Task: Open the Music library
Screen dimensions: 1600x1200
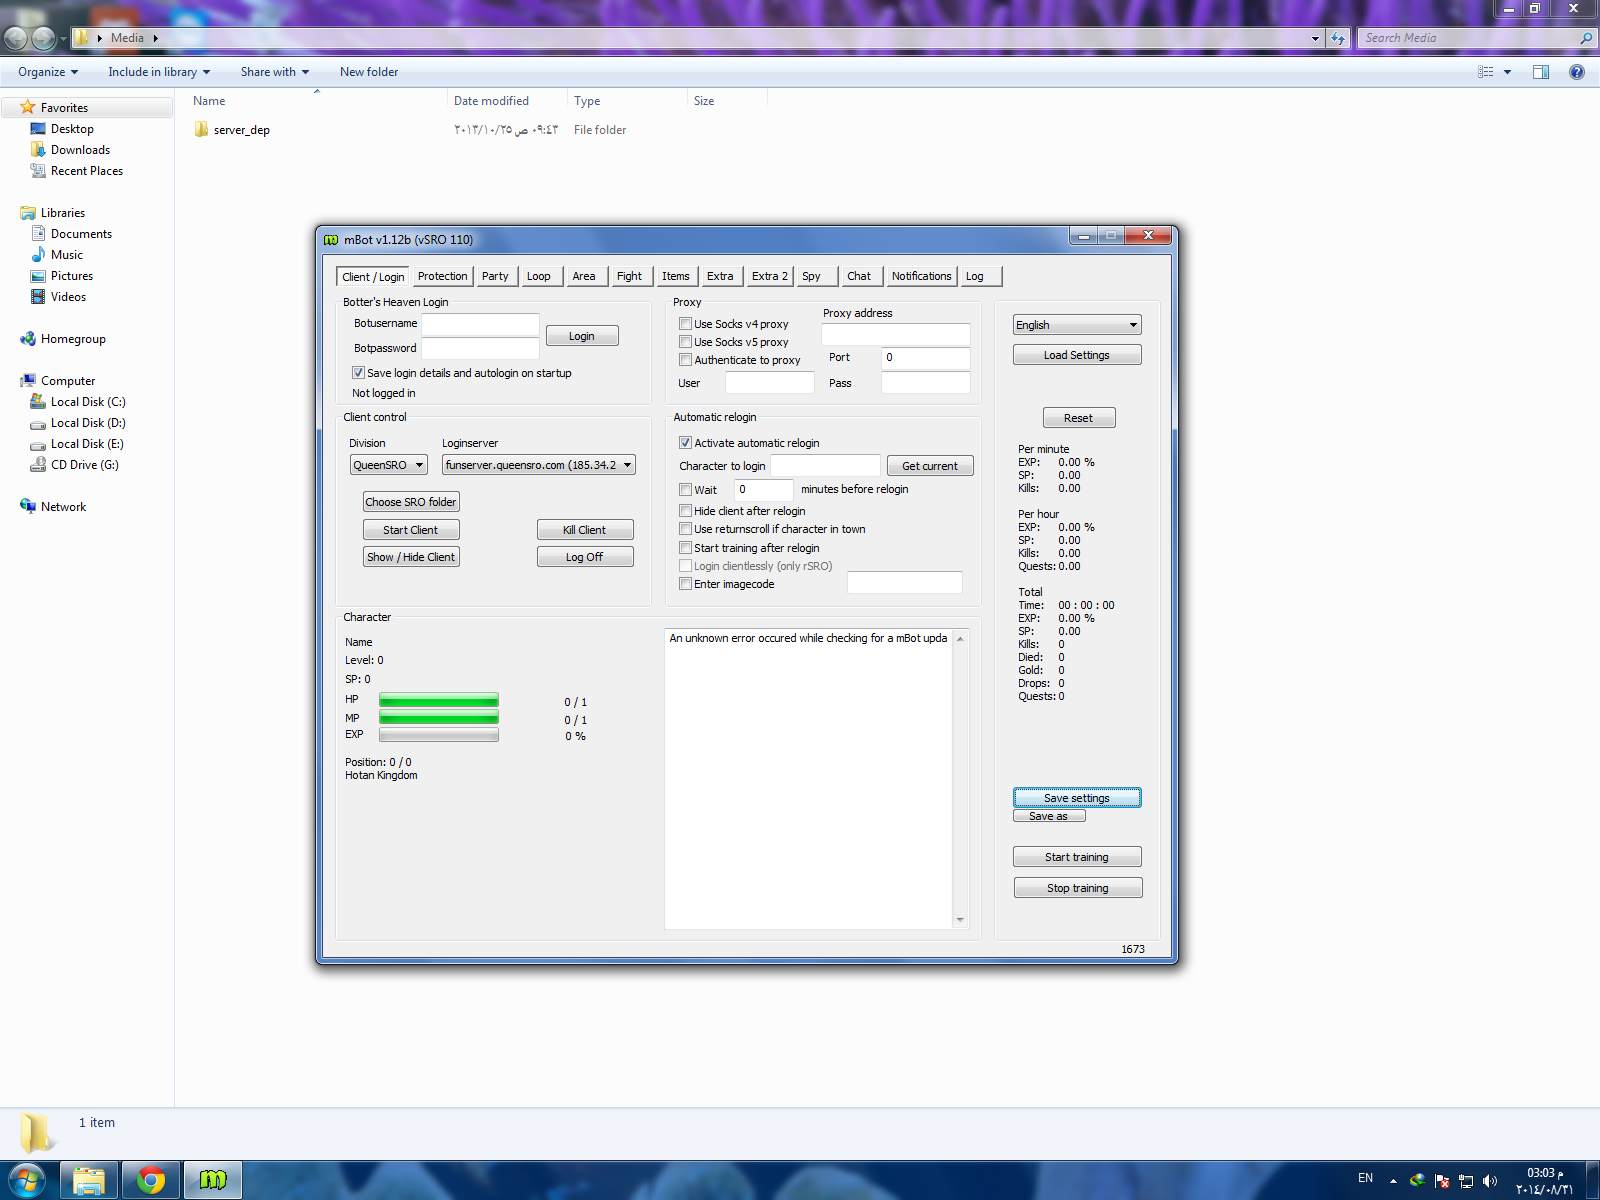Action: pos(67,255)
